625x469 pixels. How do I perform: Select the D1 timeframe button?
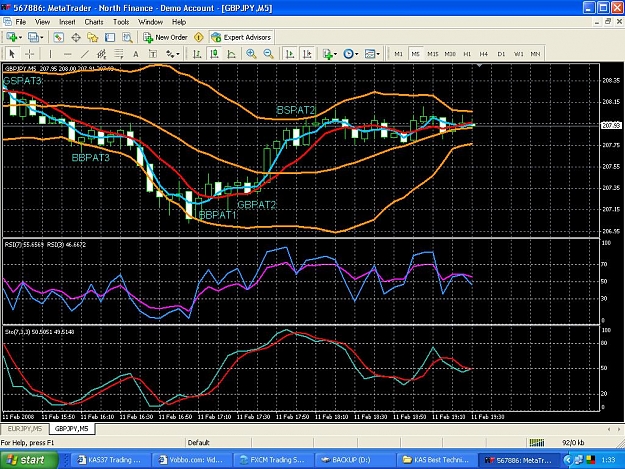pos(501,54)
